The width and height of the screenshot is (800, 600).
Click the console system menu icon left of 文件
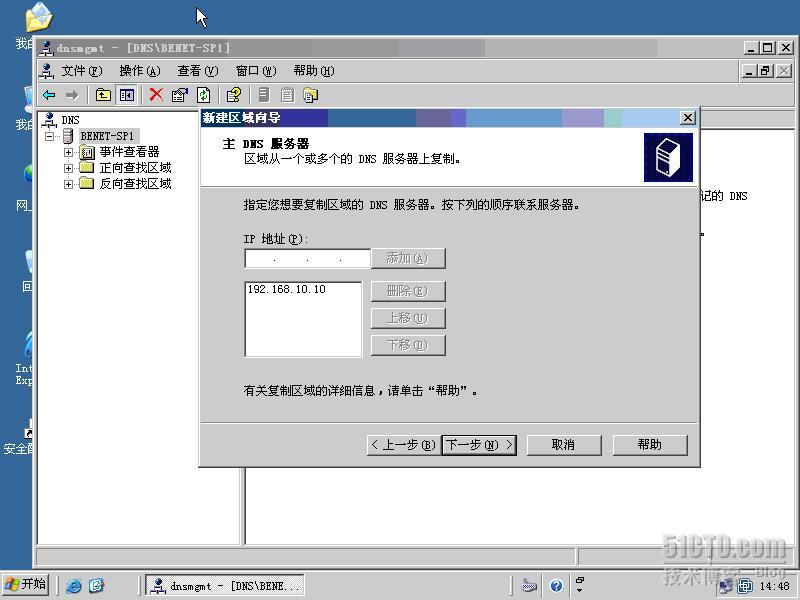click(x=47, y=71)
